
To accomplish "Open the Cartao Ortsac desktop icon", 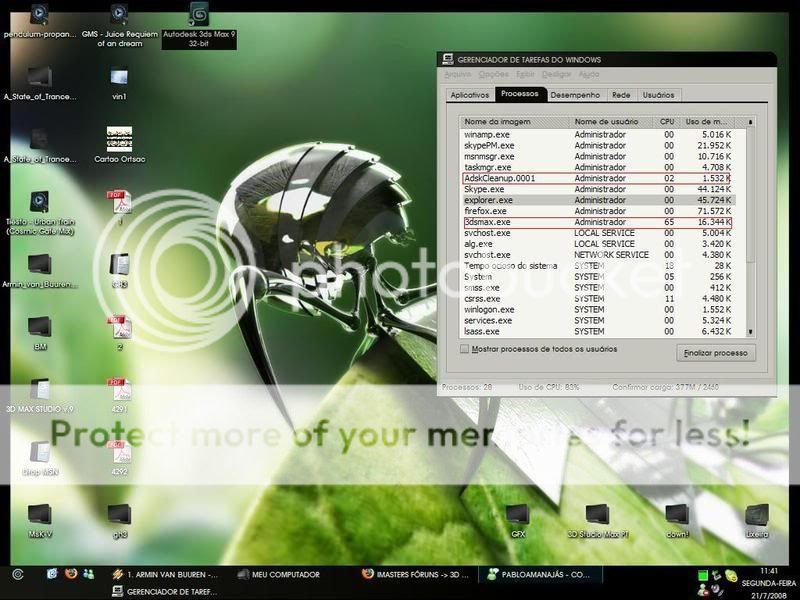I will (119, 139).
